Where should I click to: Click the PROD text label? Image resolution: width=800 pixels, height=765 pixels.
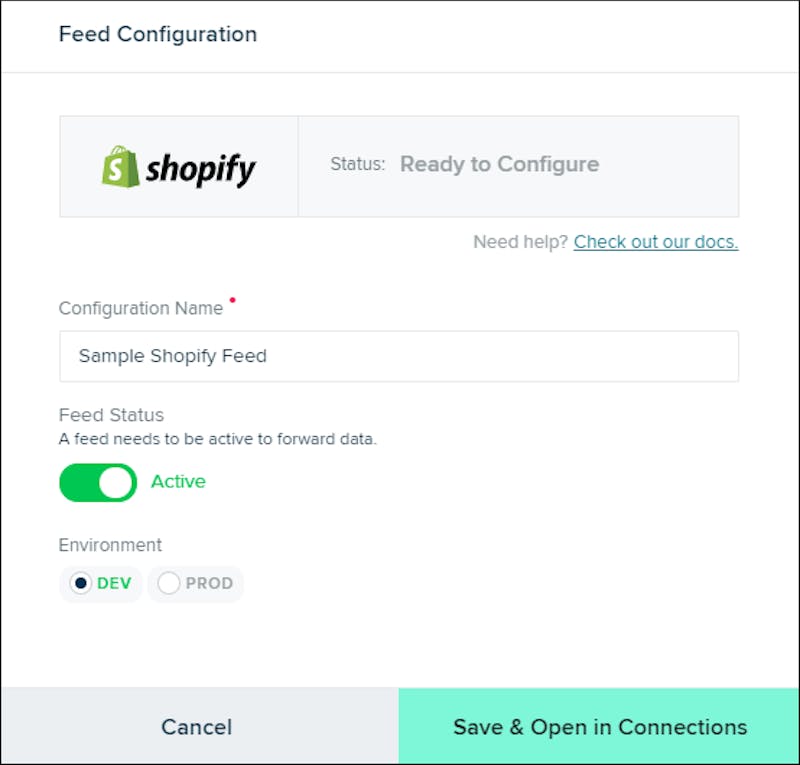pyautogui.click(x=209, y=583)
